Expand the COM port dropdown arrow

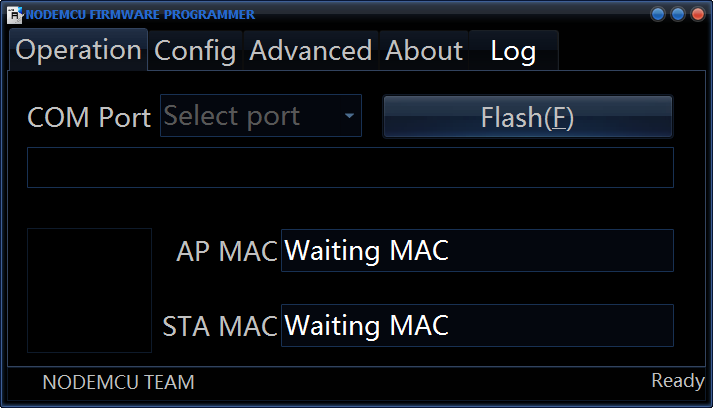[x=349, y=116]
